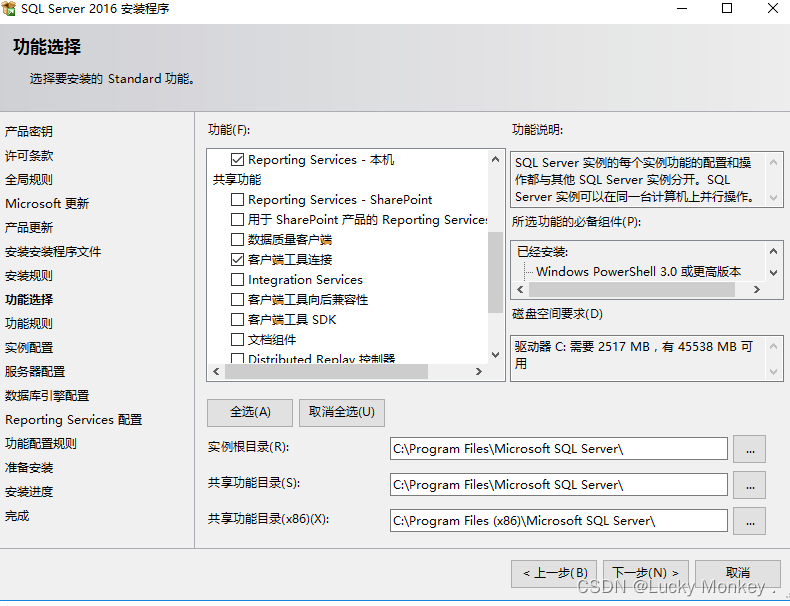The image size is (790, 606).
Task: Select Reporting Services 配置 step in sidebar
Action: (x=74, y=420)
